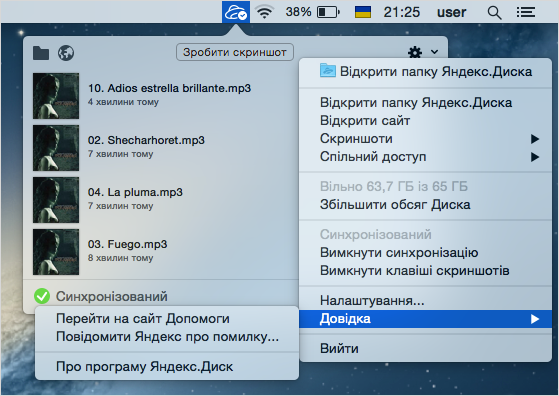This screenshot has height=396, width=559.
Task: Click file name 04. La pluma.mp3
Action: point(135,192)
